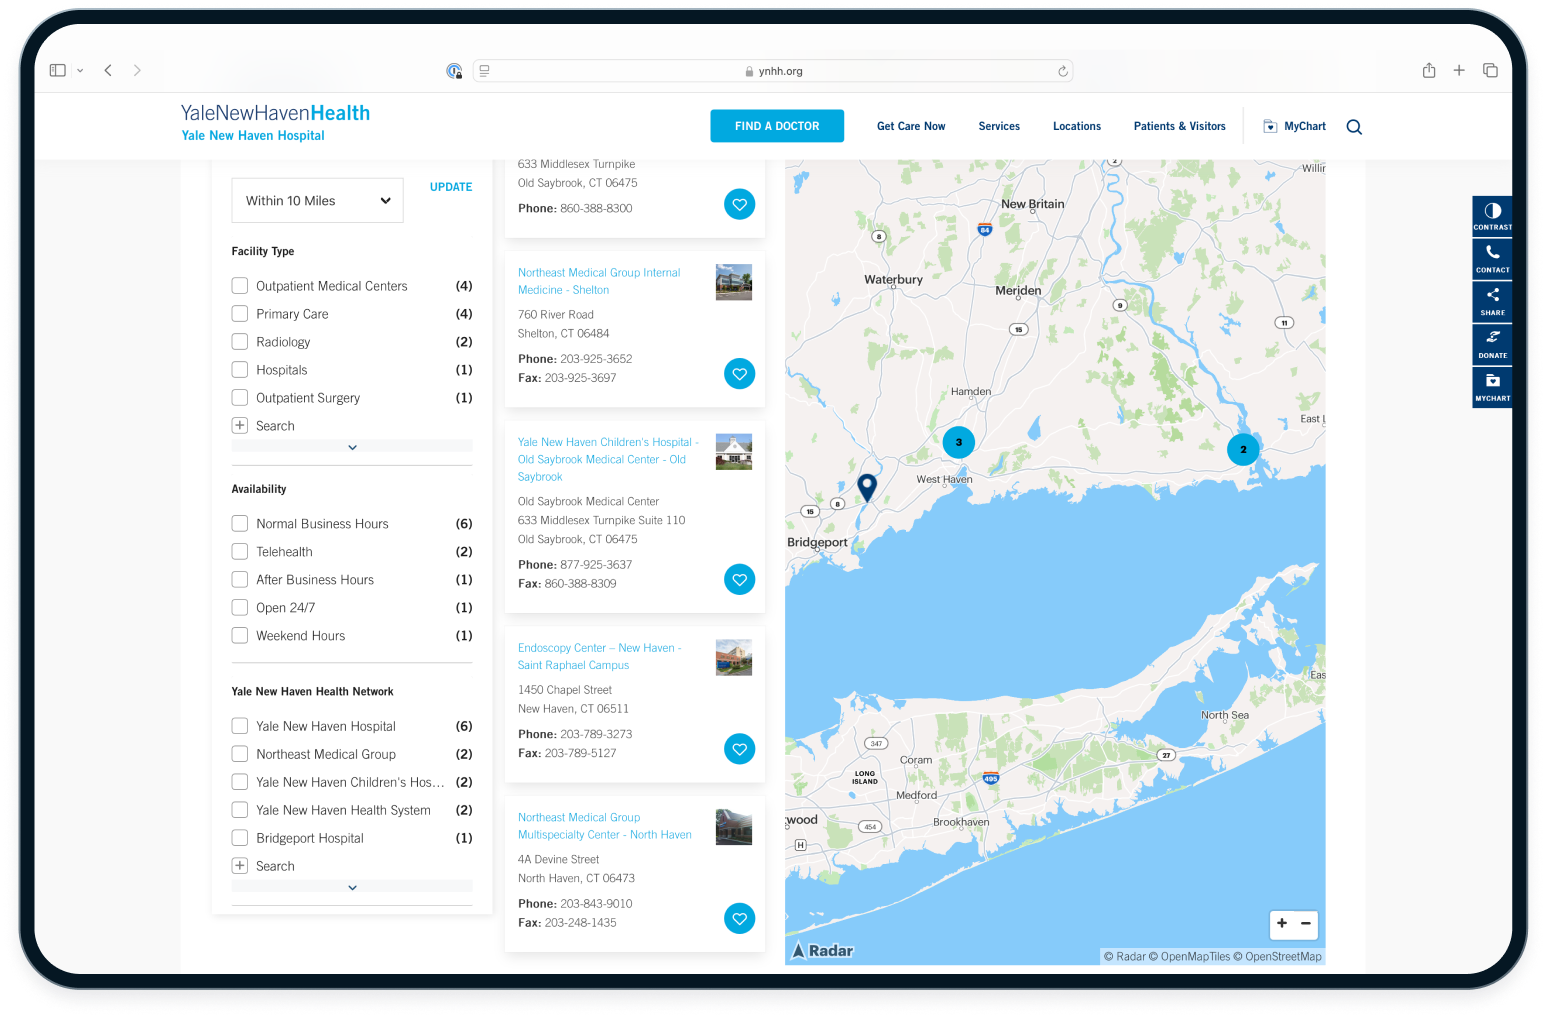
Task: Toggle Contrast accessibility icon
Action: pos(1492,215)
